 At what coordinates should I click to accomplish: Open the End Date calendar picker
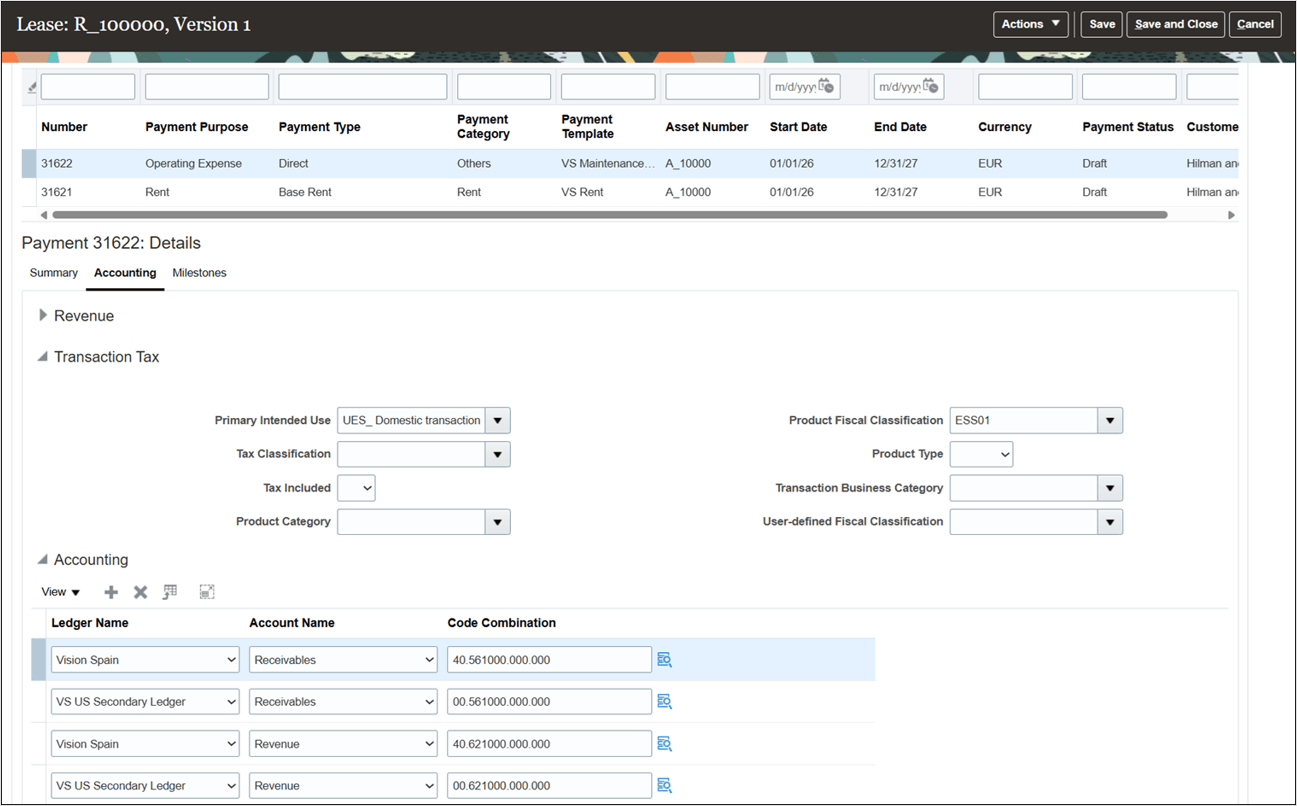click(x=930, y=86)
